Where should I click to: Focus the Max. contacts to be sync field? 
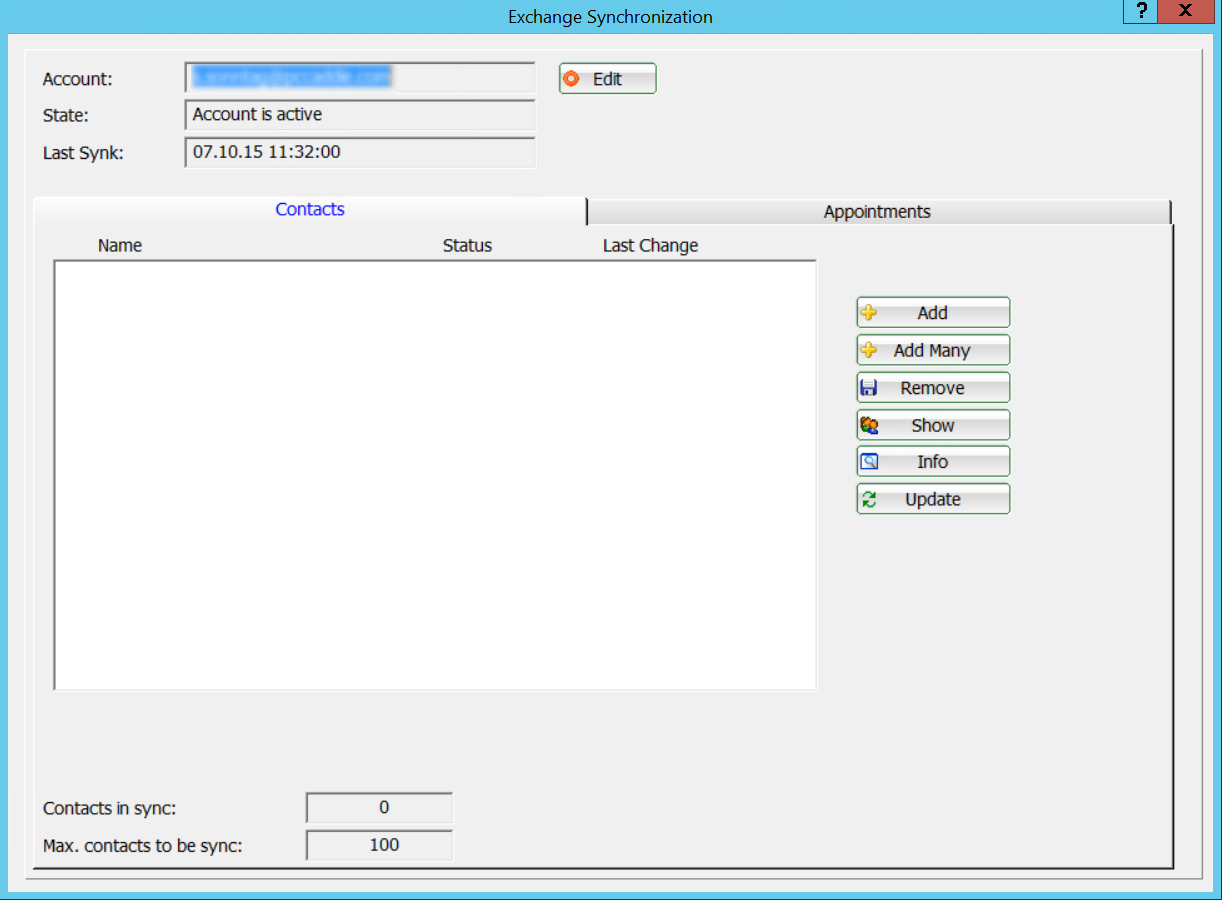click(x=379, y=845)
